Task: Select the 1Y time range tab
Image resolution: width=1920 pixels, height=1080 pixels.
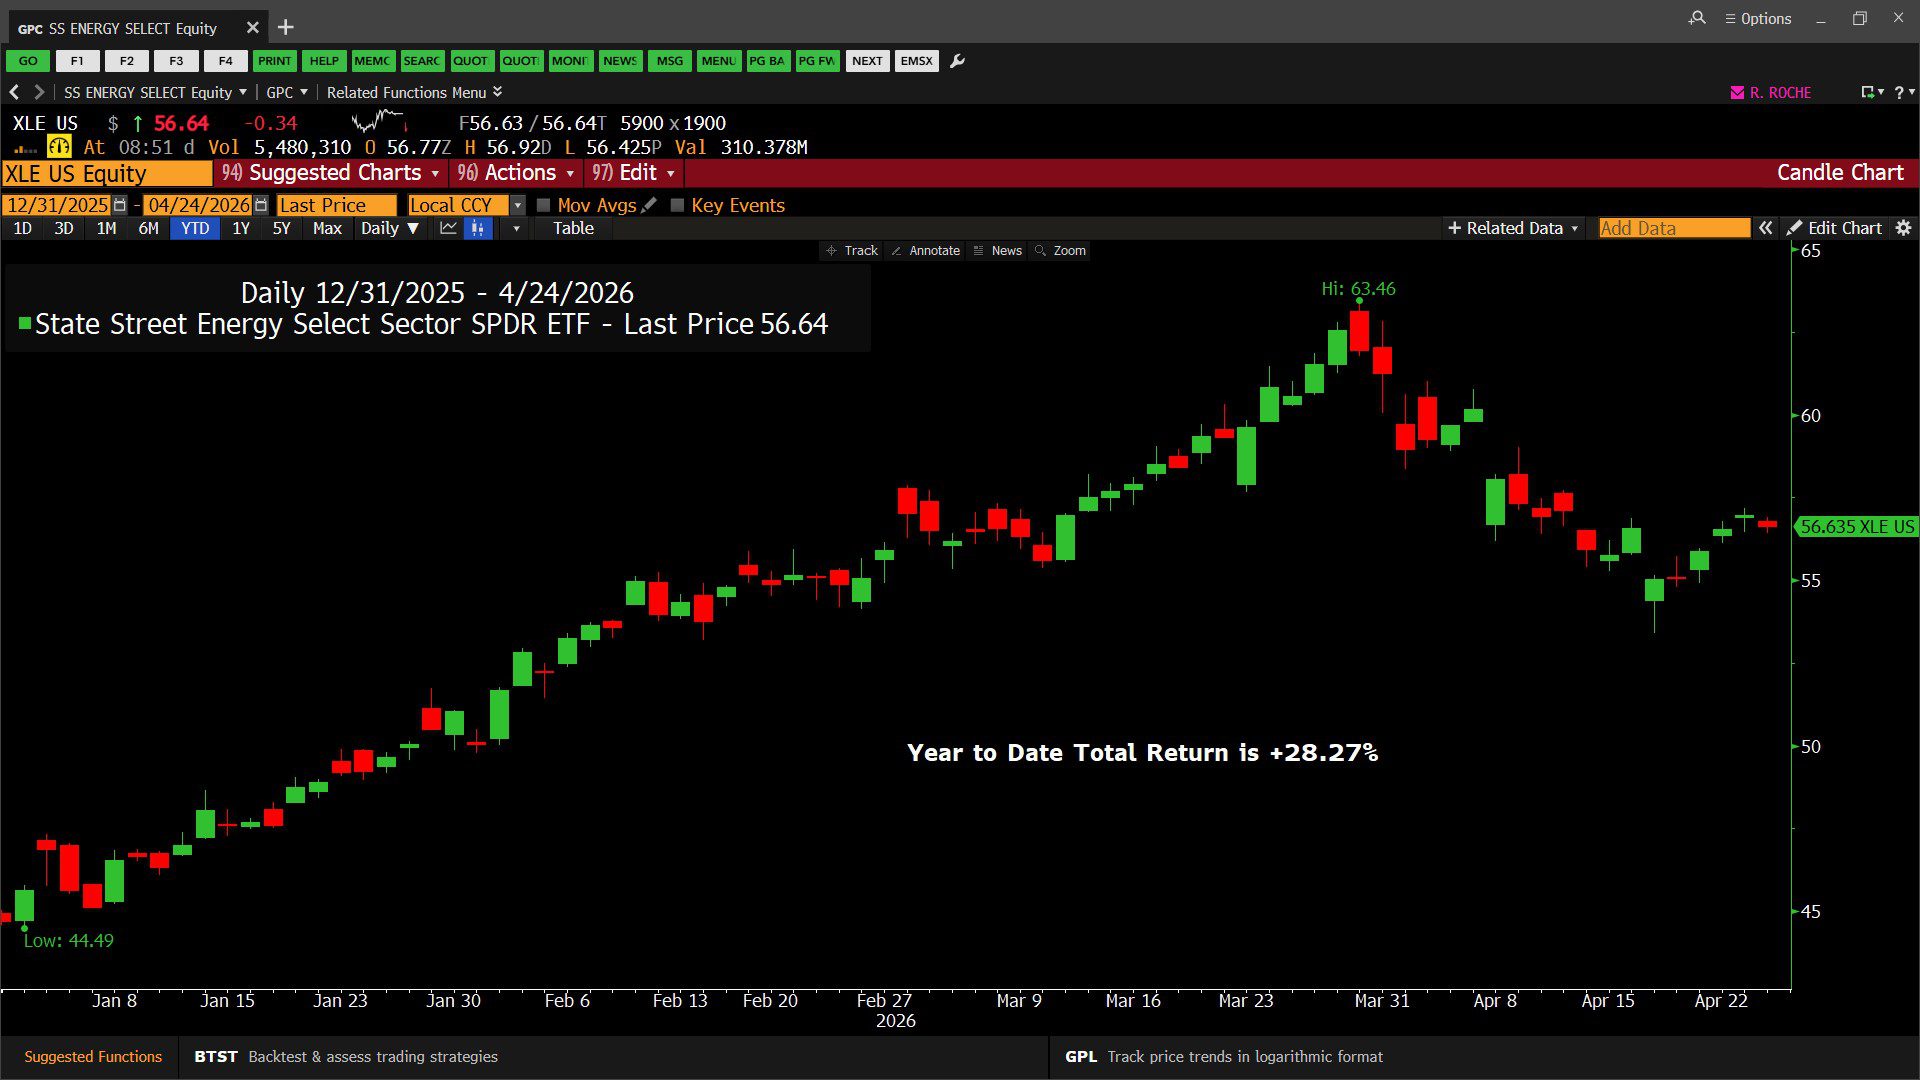Action: (240, 229)
